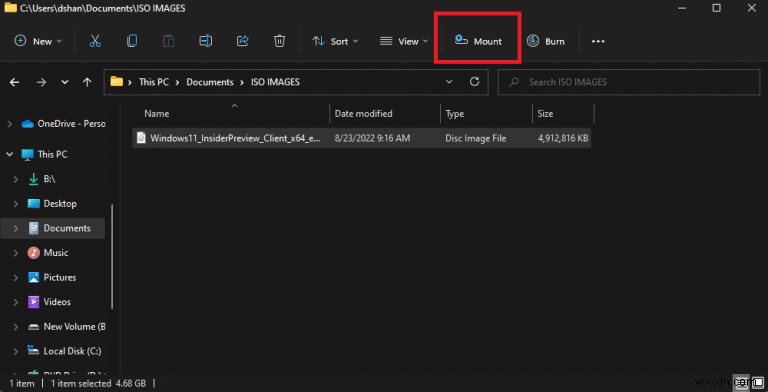This screenshot has width=768, height=392.
Task: Select Documents in breadcrumb path
Action: (210, 82)
